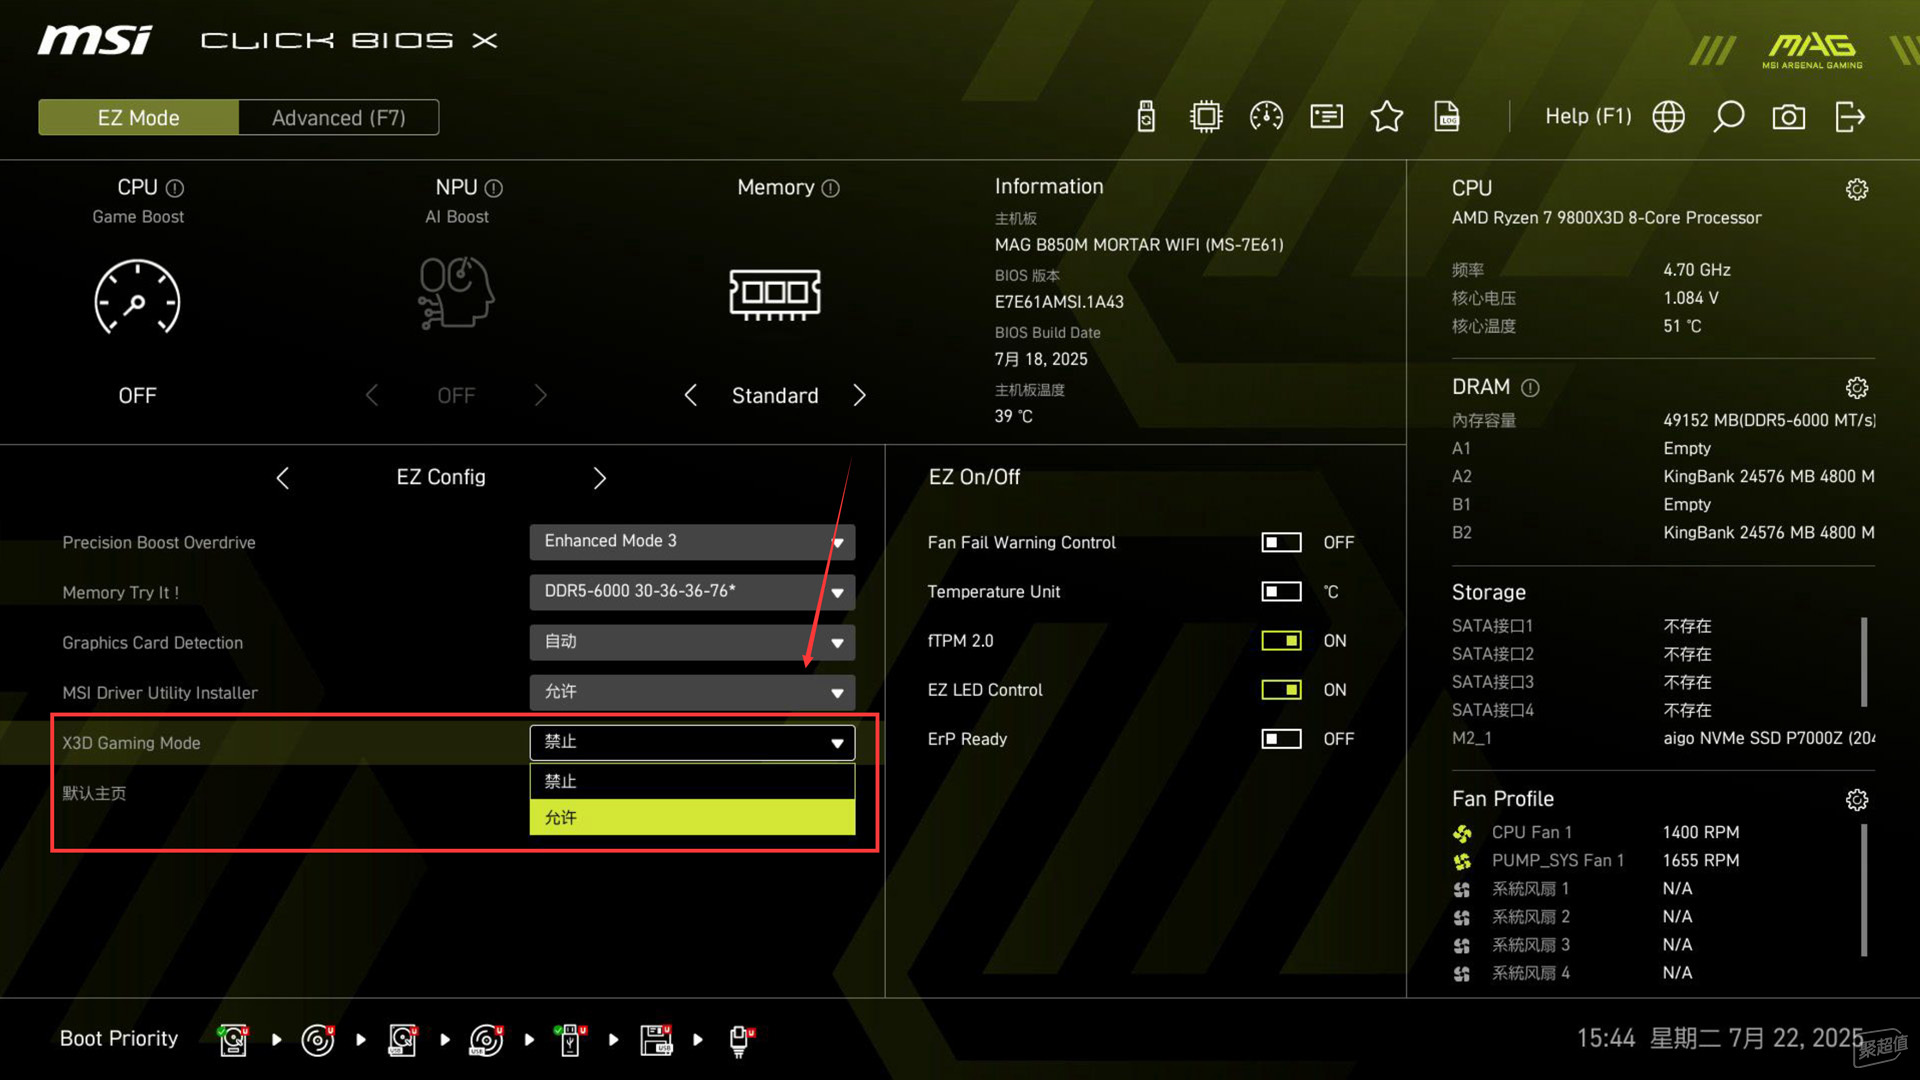This screenshot has width=1920, height=1080.
Task: Open BIOS search with the magnifier icon
Action: (x=1728, y=117)
